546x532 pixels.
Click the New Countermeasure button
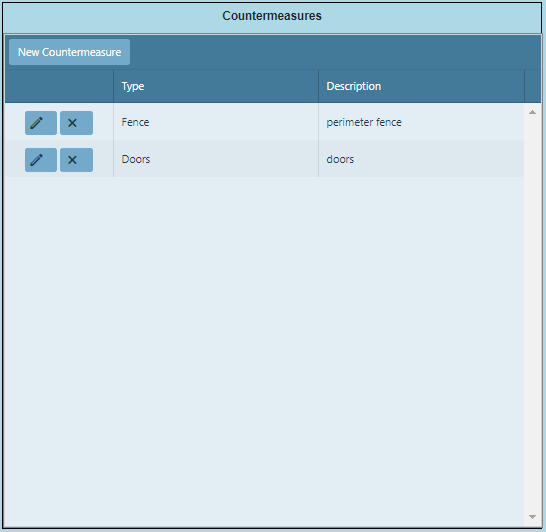click(x=70, y=52)
